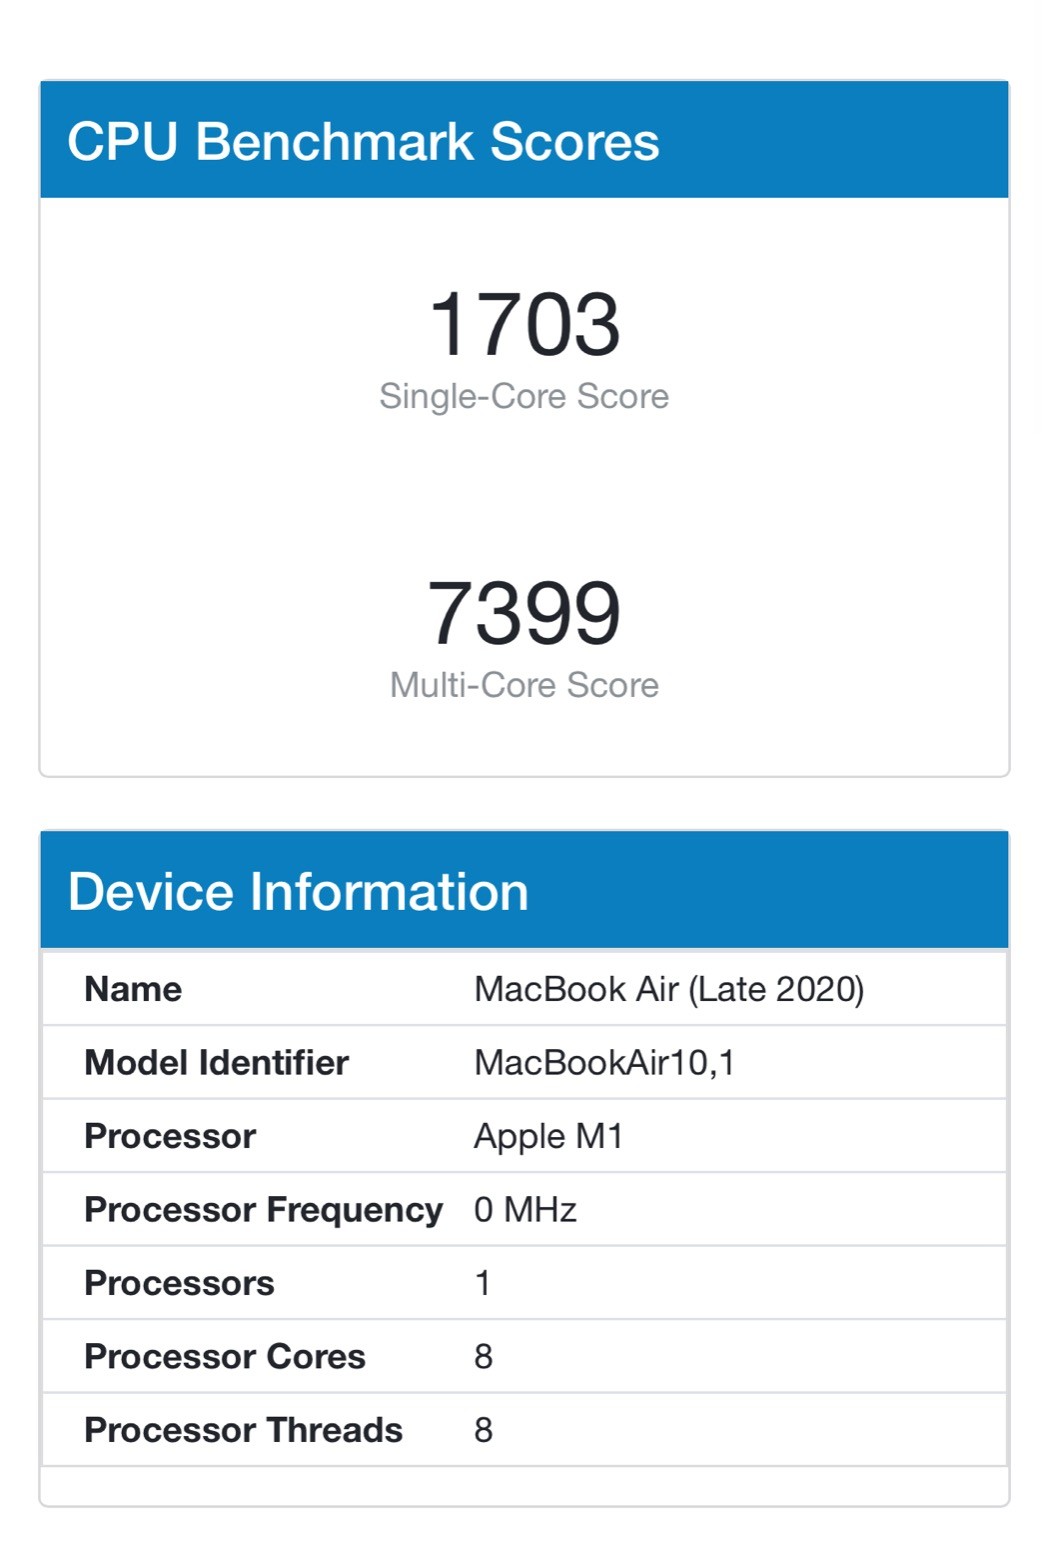Select the MacBookAir10,1 value

tap(604, 1062)
